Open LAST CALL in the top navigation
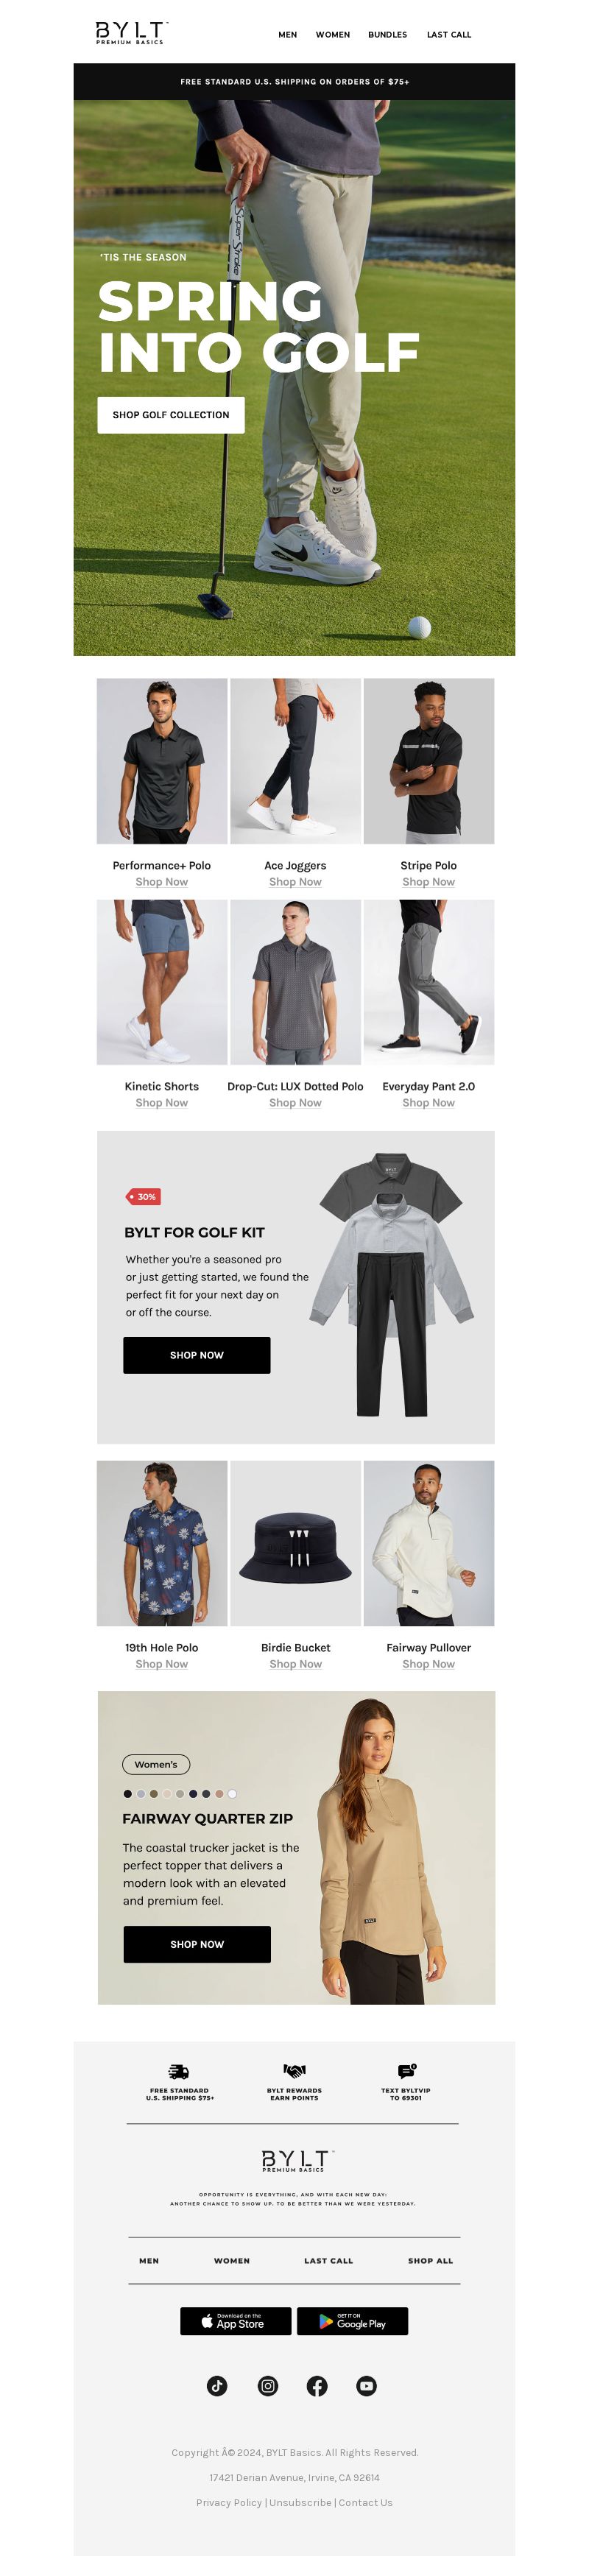 pos(449,35)
